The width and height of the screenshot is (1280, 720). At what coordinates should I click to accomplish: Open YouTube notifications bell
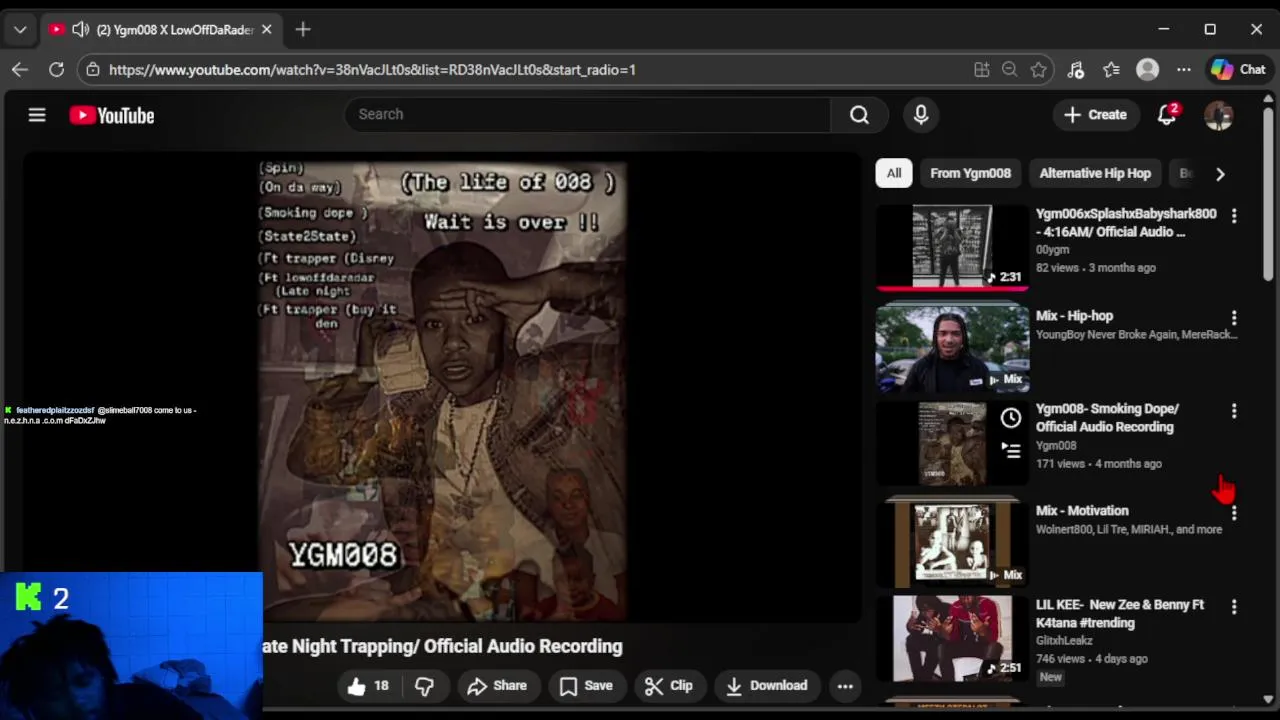1167,115
